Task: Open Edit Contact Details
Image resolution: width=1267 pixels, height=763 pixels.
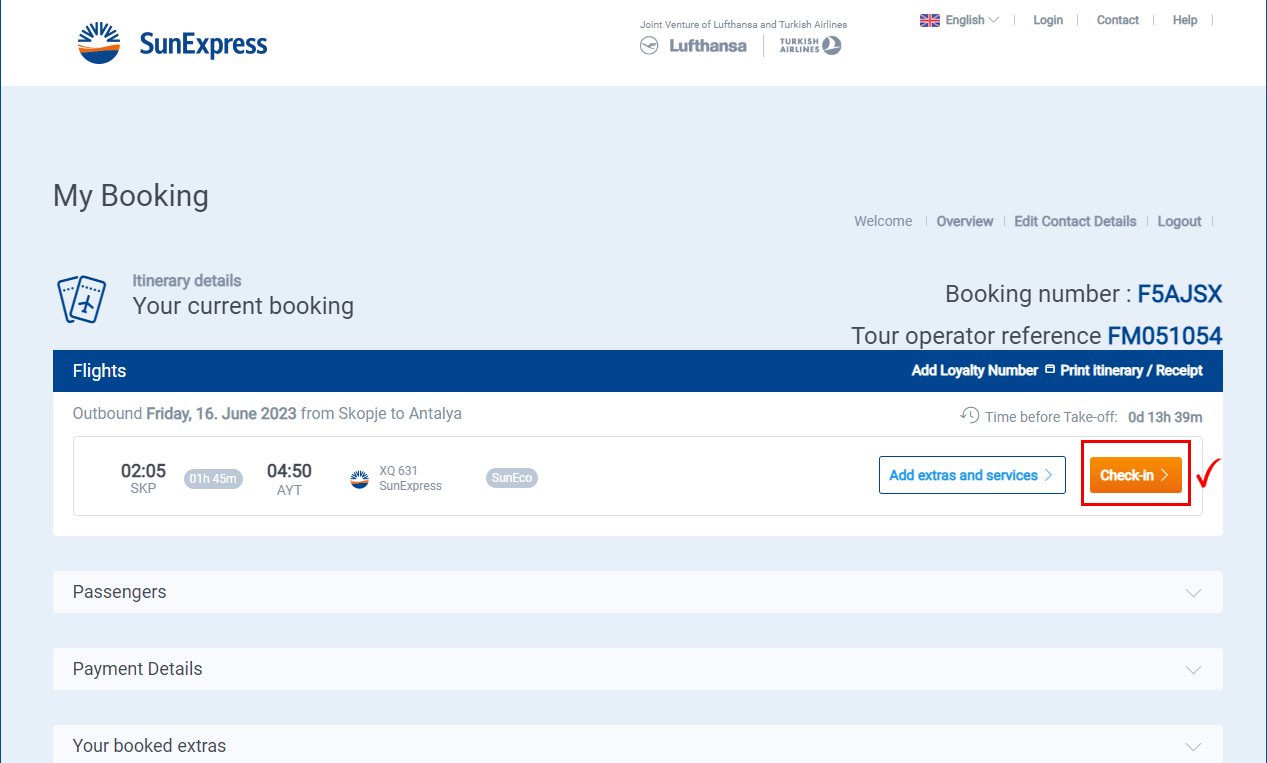Action: pos(1075,221)
